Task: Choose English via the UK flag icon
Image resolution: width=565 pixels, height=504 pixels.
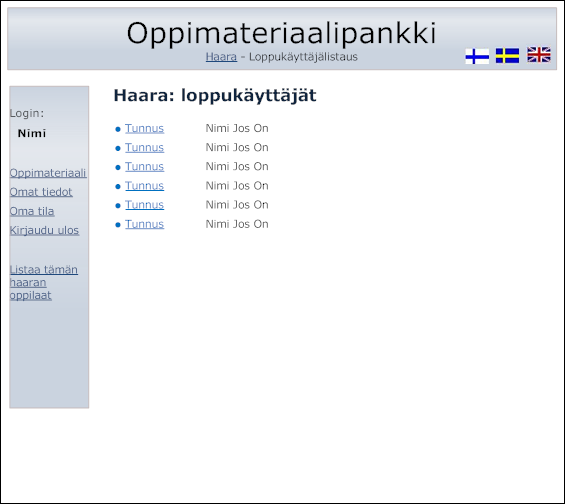Action: pos(539,55)
